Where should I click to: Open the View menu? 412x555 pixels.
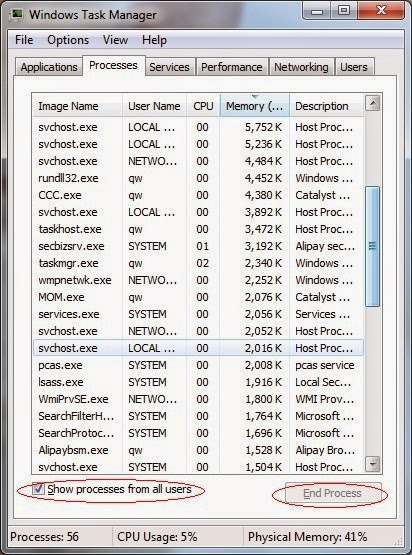[115, 40]
